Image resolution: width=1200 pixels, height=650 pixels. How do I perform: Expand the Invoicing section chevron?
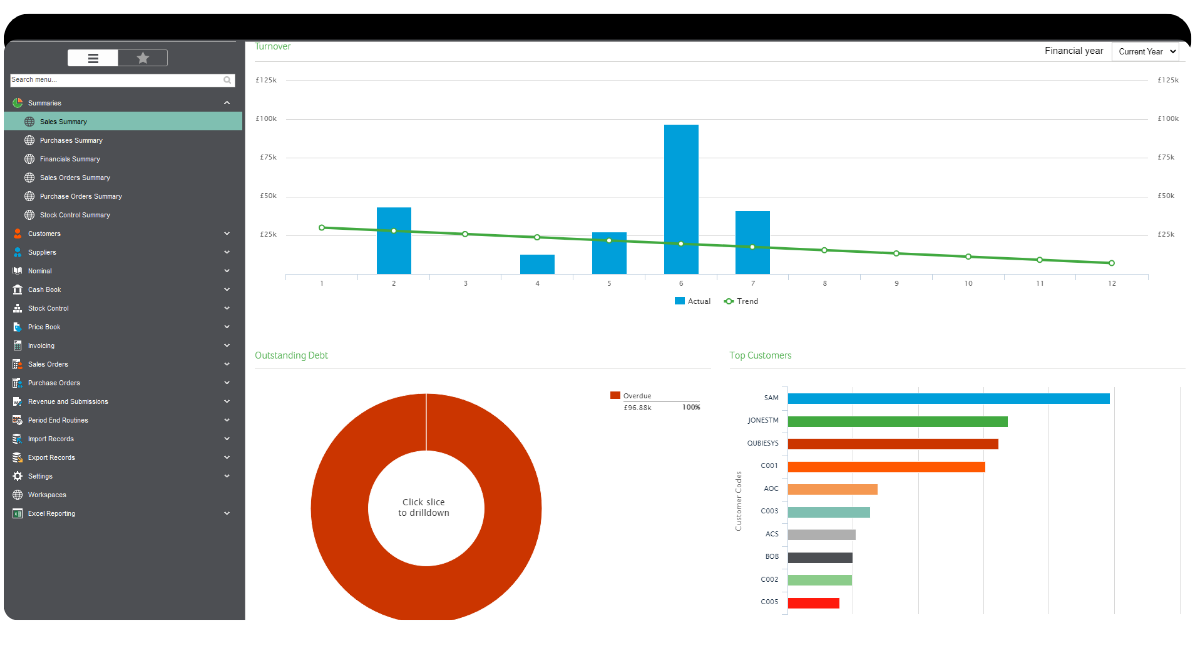[227, 345]
